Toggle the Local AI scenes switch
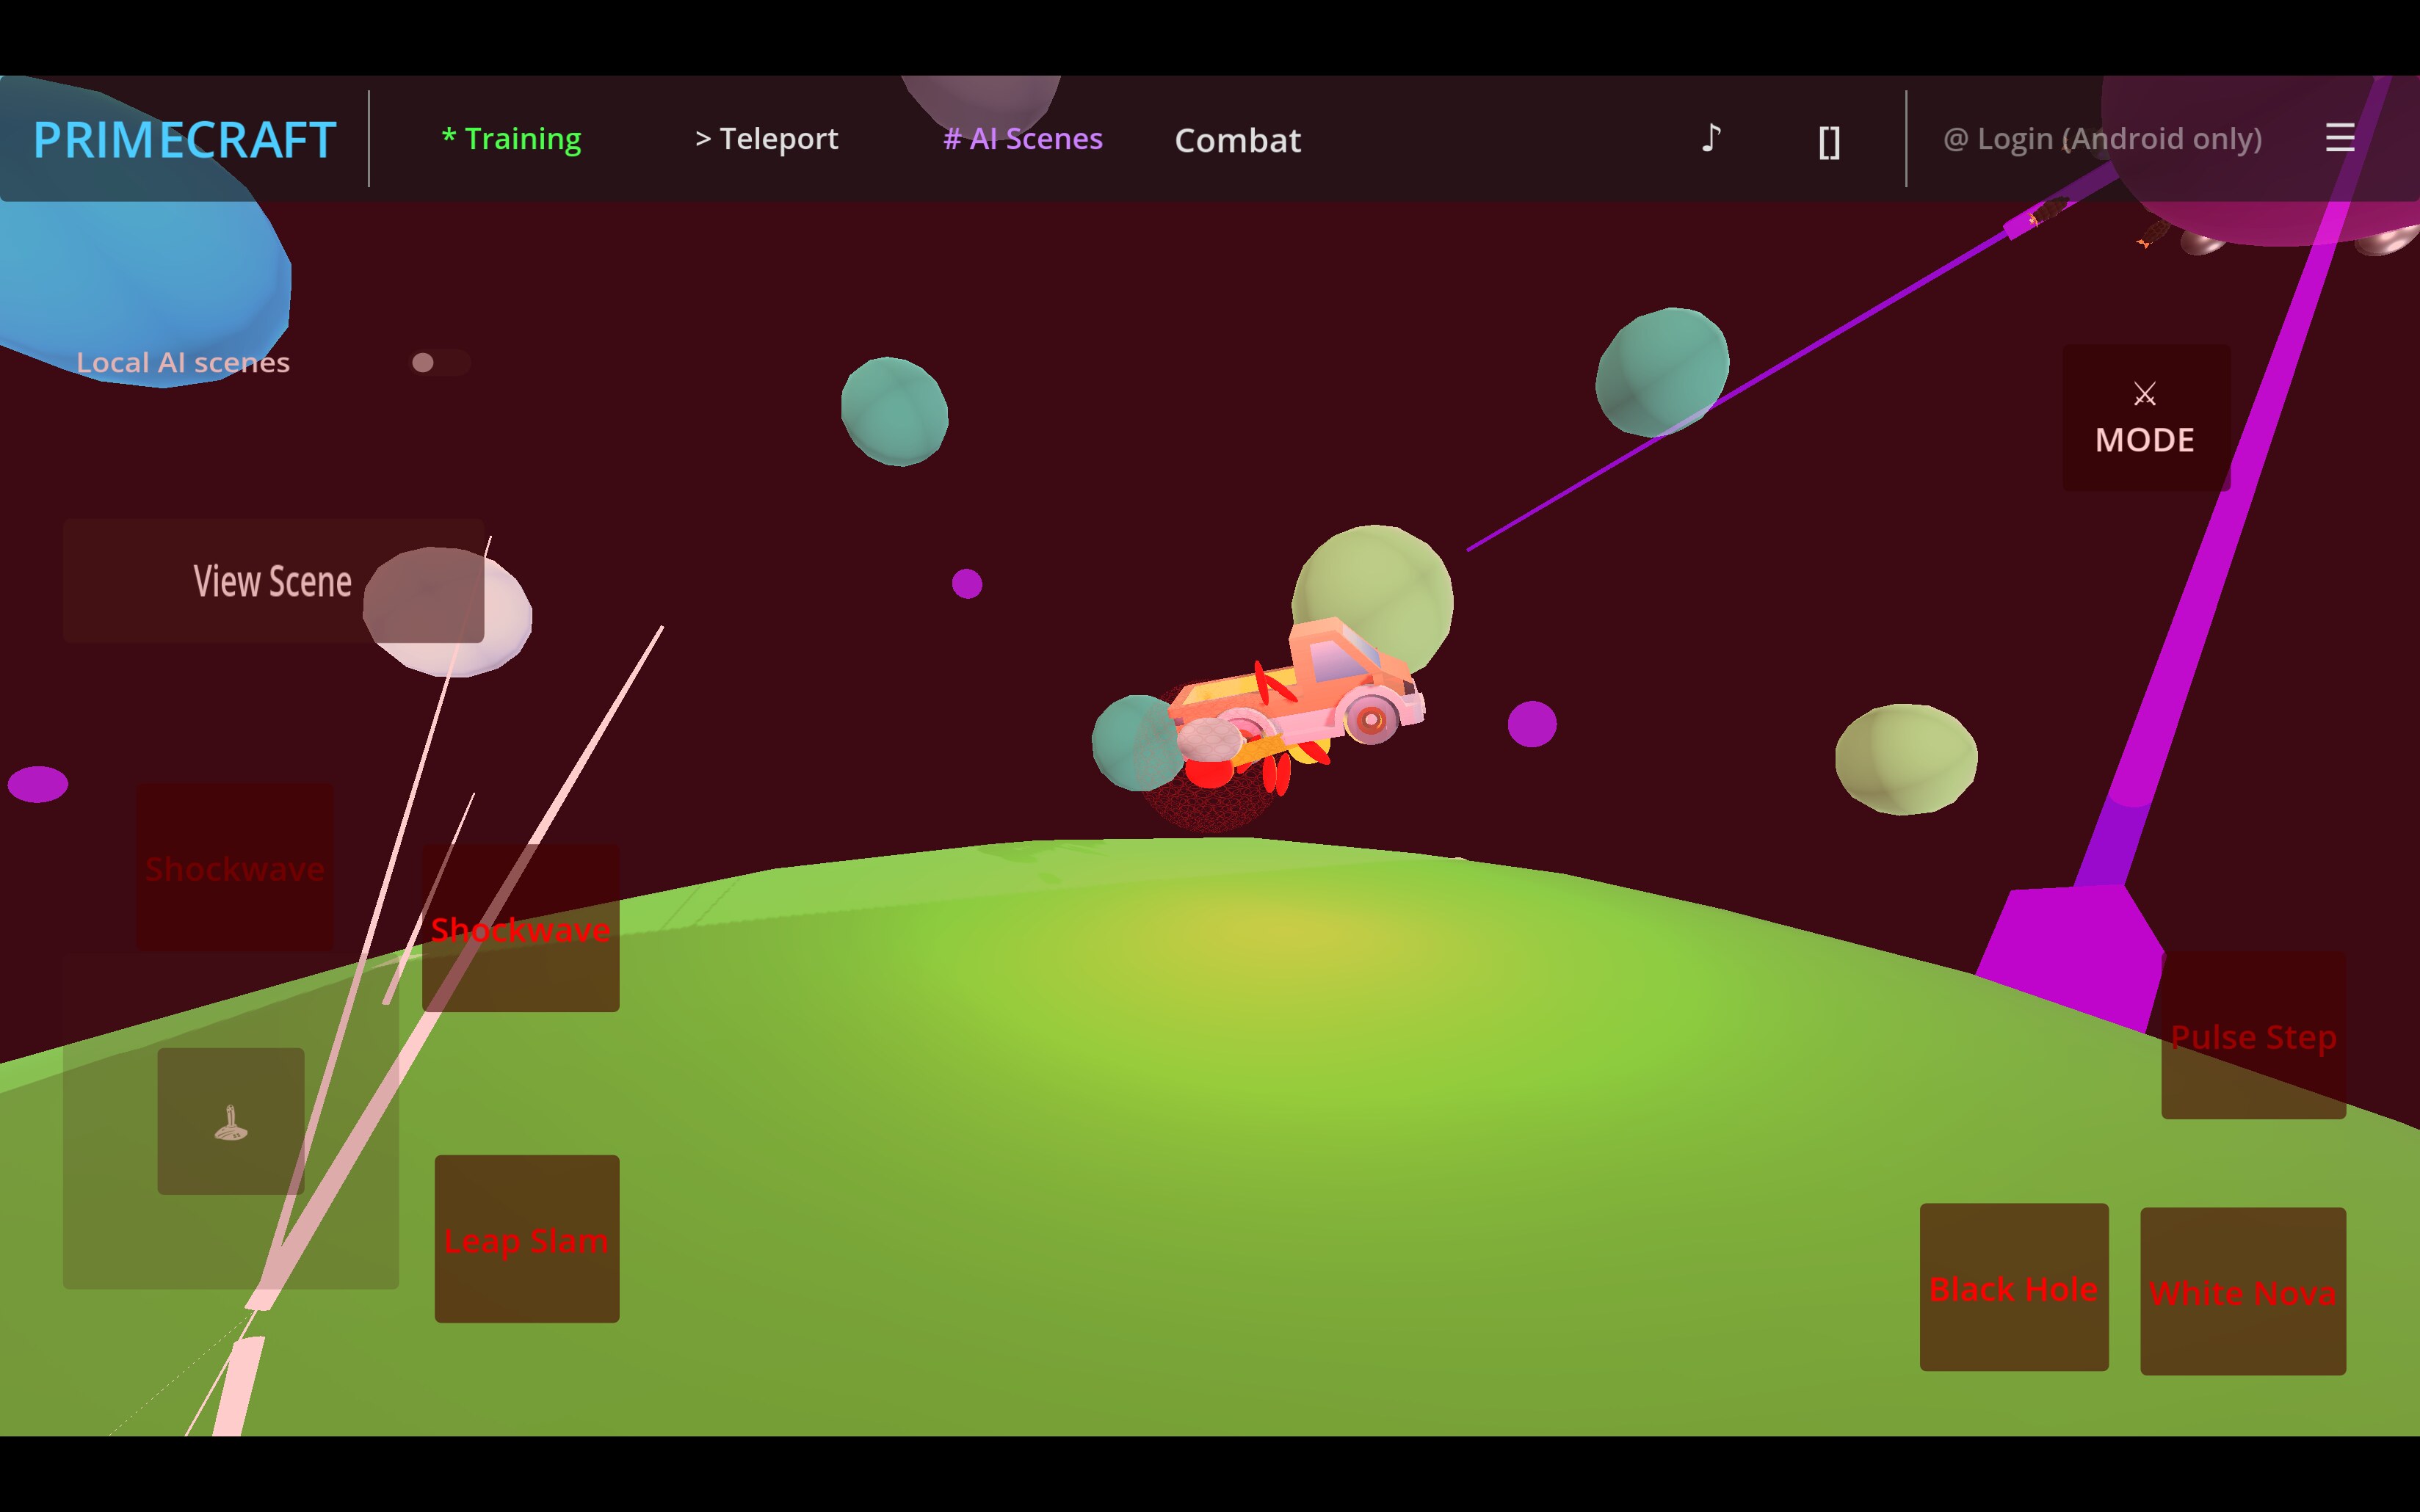This screenshot has width=2420, height=1512. click(x=439, y=362)
